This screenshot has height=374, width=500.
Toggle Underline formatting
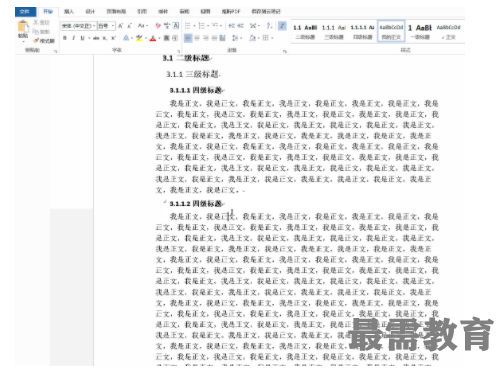pyautogui.click(x=82, y=38)
